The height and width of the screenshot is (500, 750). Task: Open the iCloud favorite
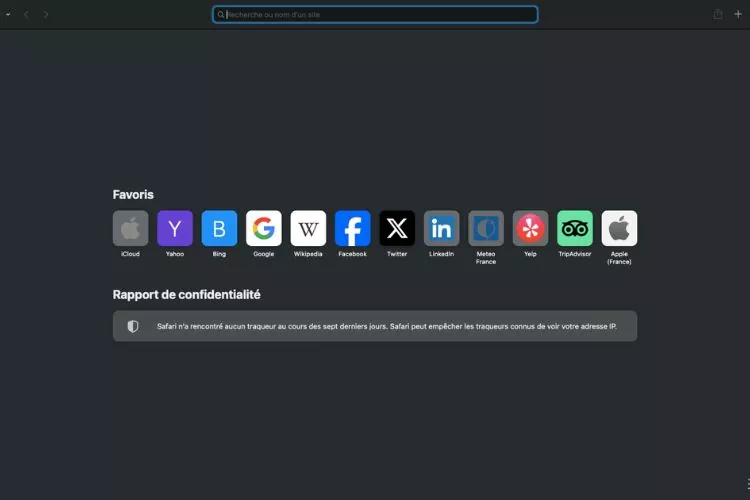pyautogui.click(x=131, y=228)
